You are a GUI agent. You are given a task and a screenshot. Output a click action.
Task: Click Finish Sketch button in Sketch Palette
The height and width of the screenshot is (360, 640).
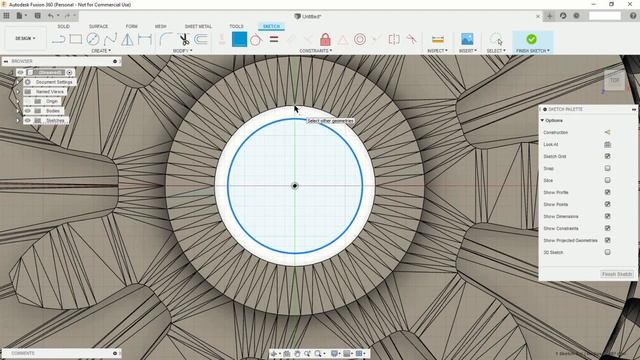tap(617, 274)
